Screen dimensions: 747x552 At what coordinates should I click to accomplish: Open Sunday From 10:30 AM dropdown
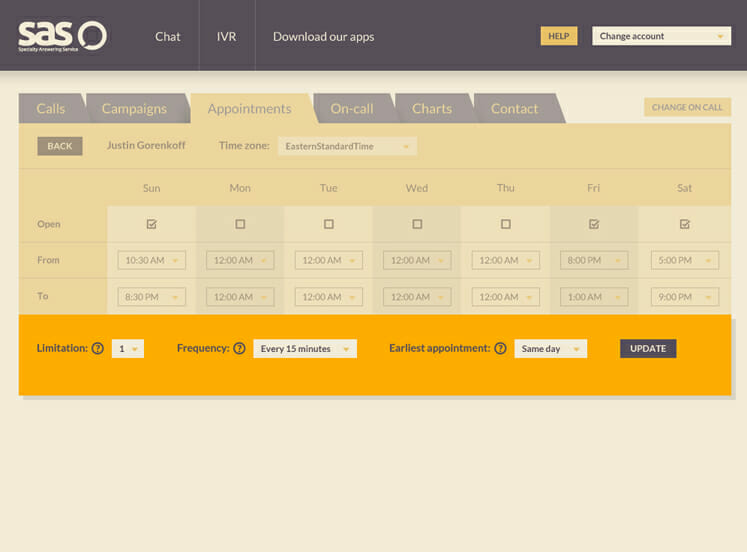[x=152, y=260]
